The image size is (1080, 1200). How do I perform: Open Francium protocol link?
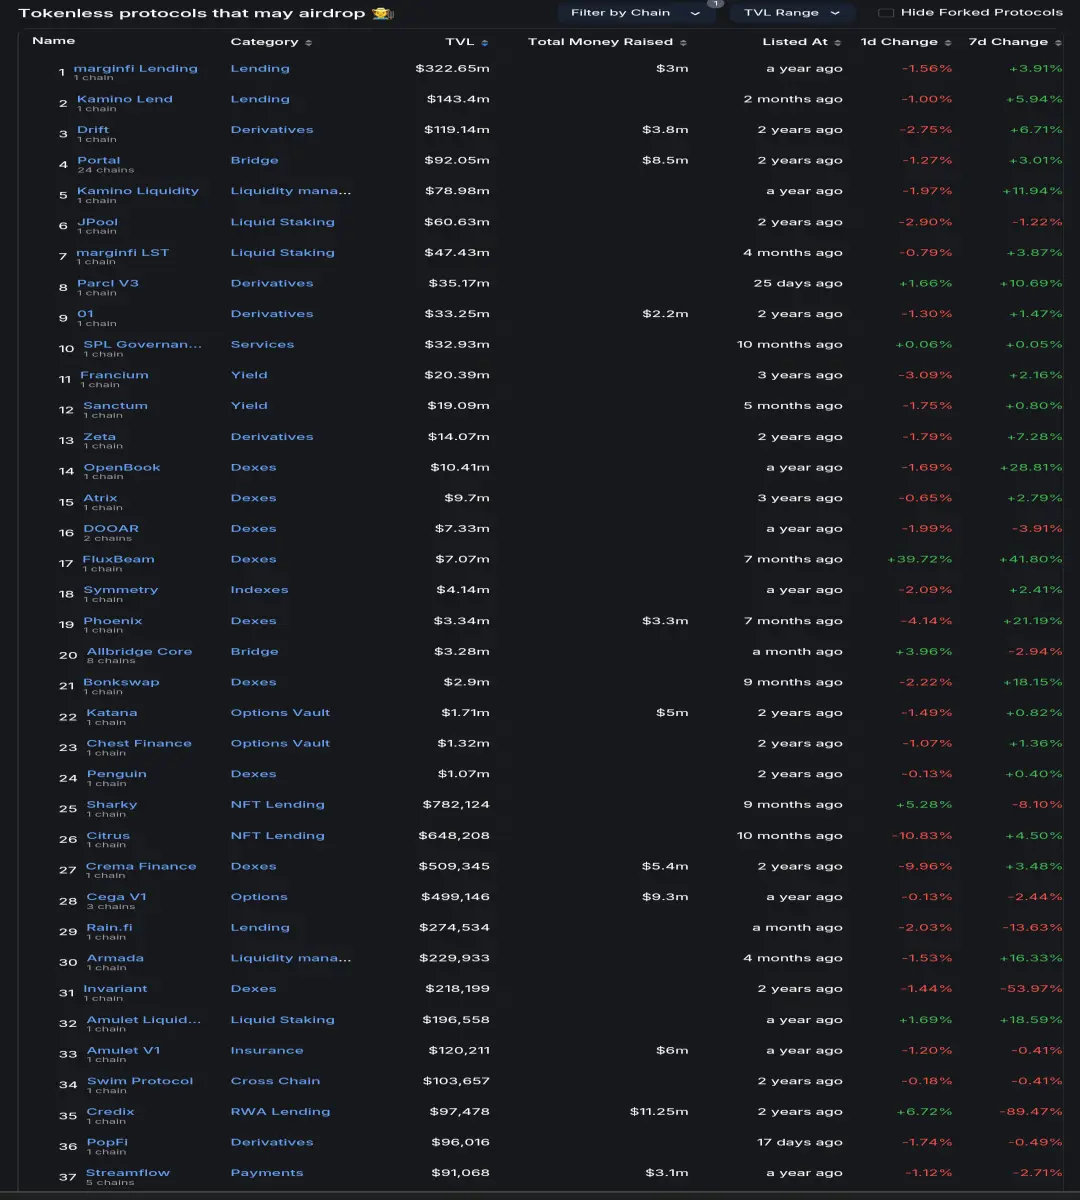pyautogui.click(x=114, y=375)
